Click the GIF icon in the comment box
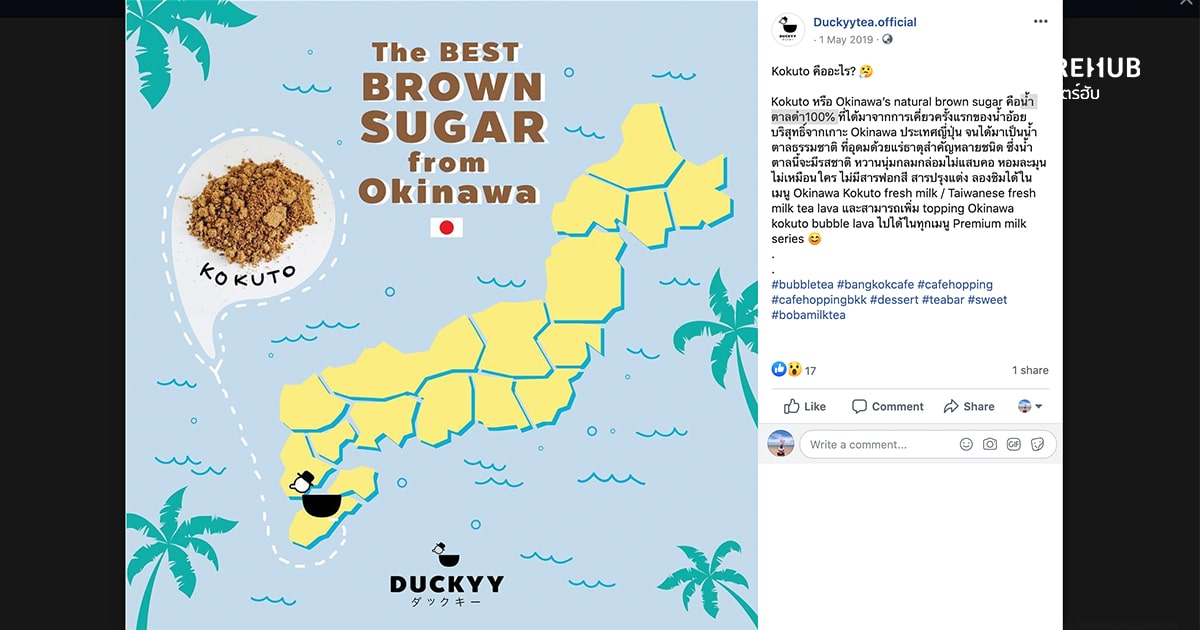Viewport: 1200px width, 630px height. tap(1013, 443)
